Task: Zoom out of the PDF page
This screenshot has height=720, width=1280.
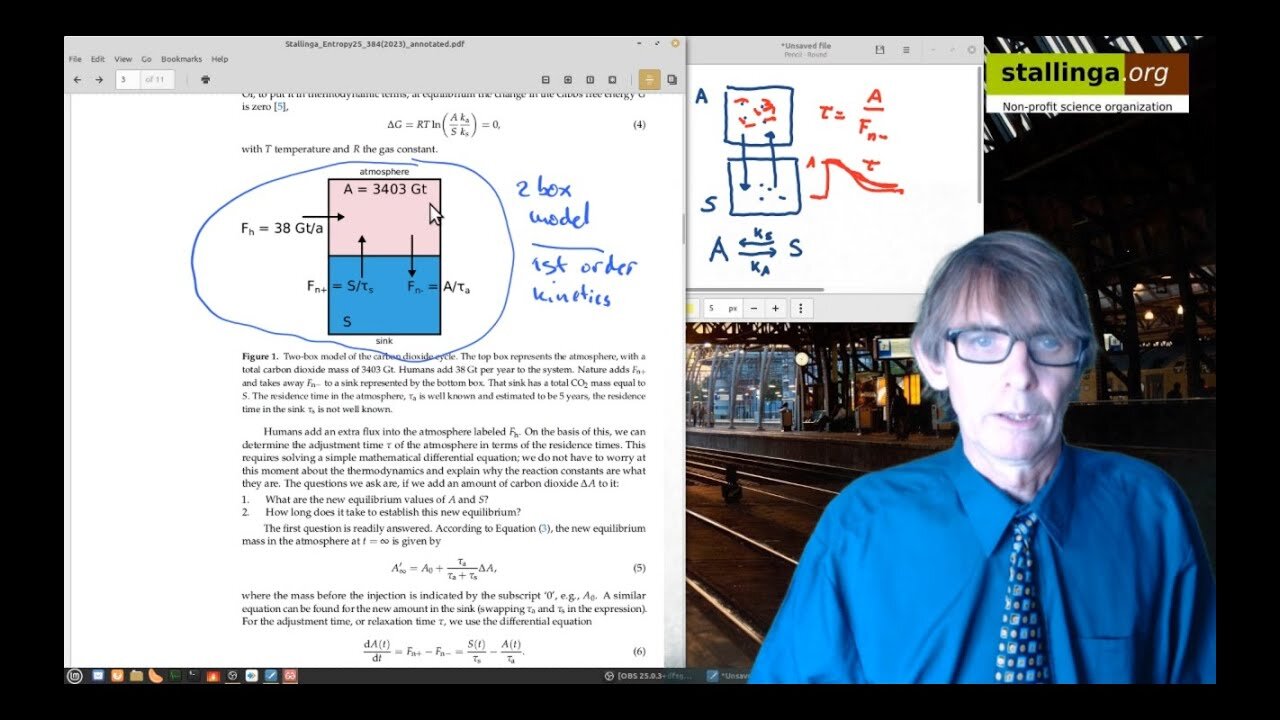Action: (546, 79)
